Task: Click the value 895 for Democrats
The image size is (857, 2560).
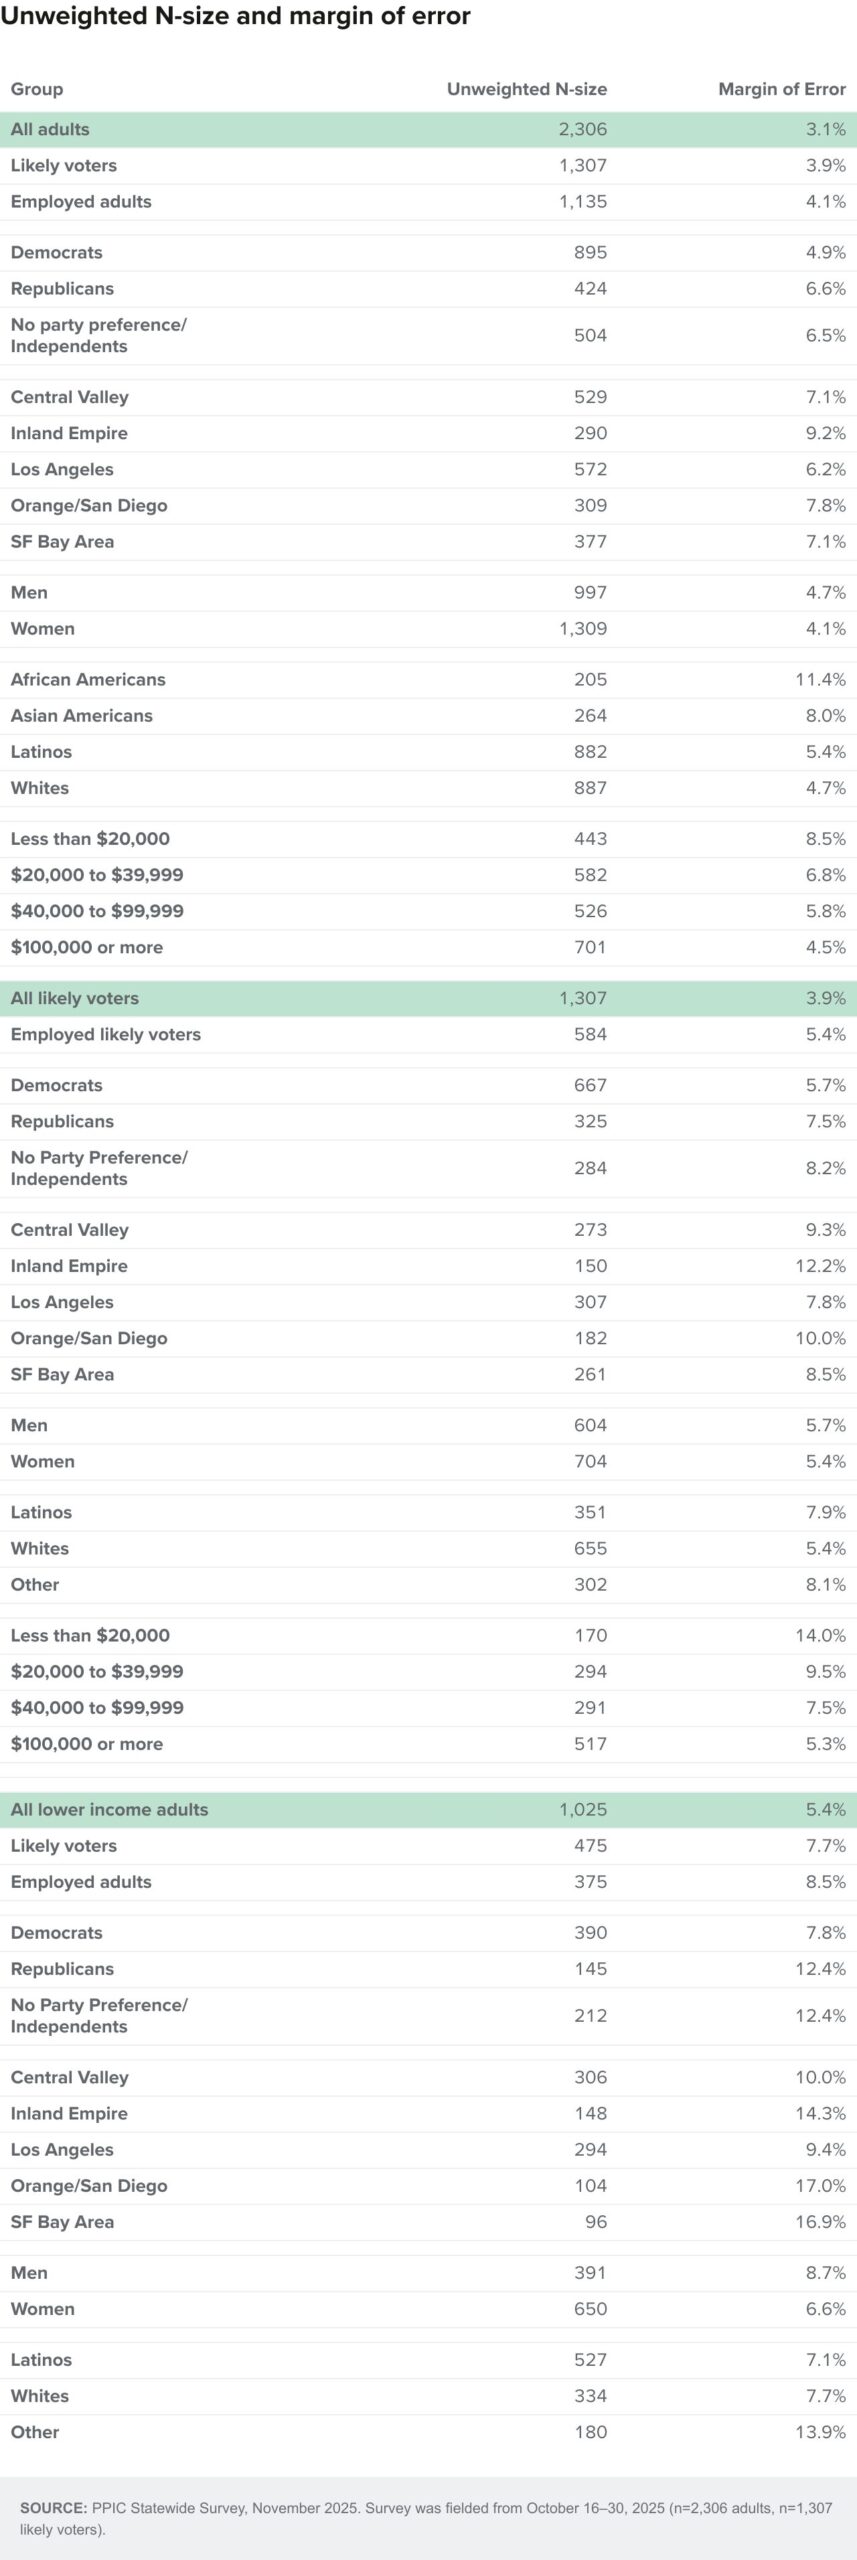Action: click(590, 252)
